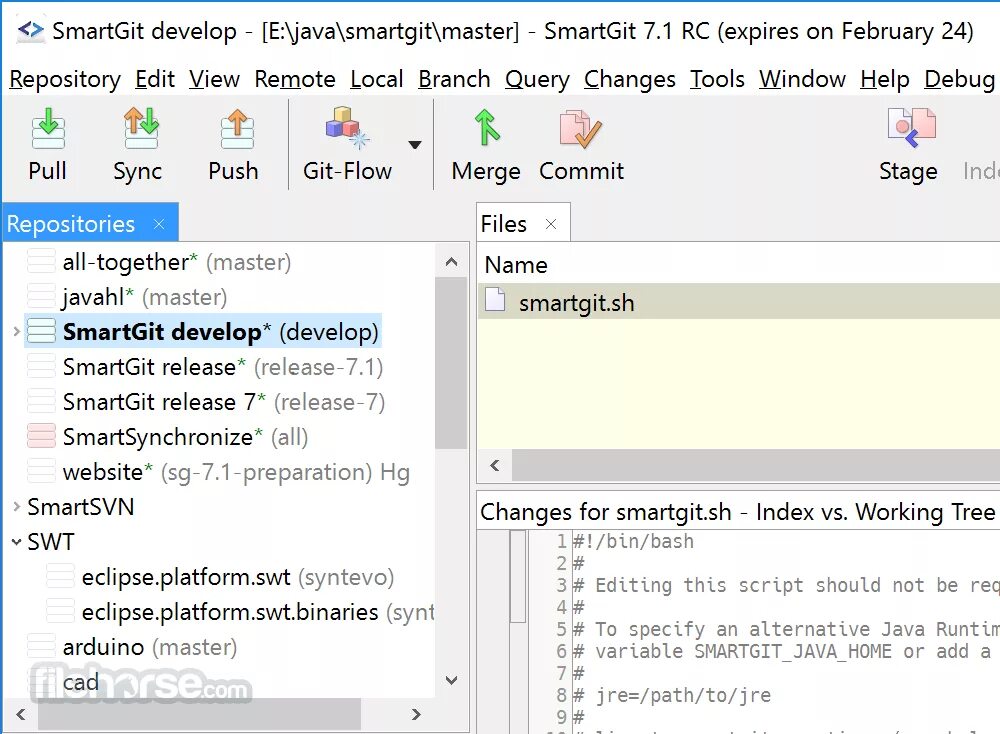This screenshot has width=1000, height=734.
Task: Close the Repositories panel tab
Action: point(159,224)
